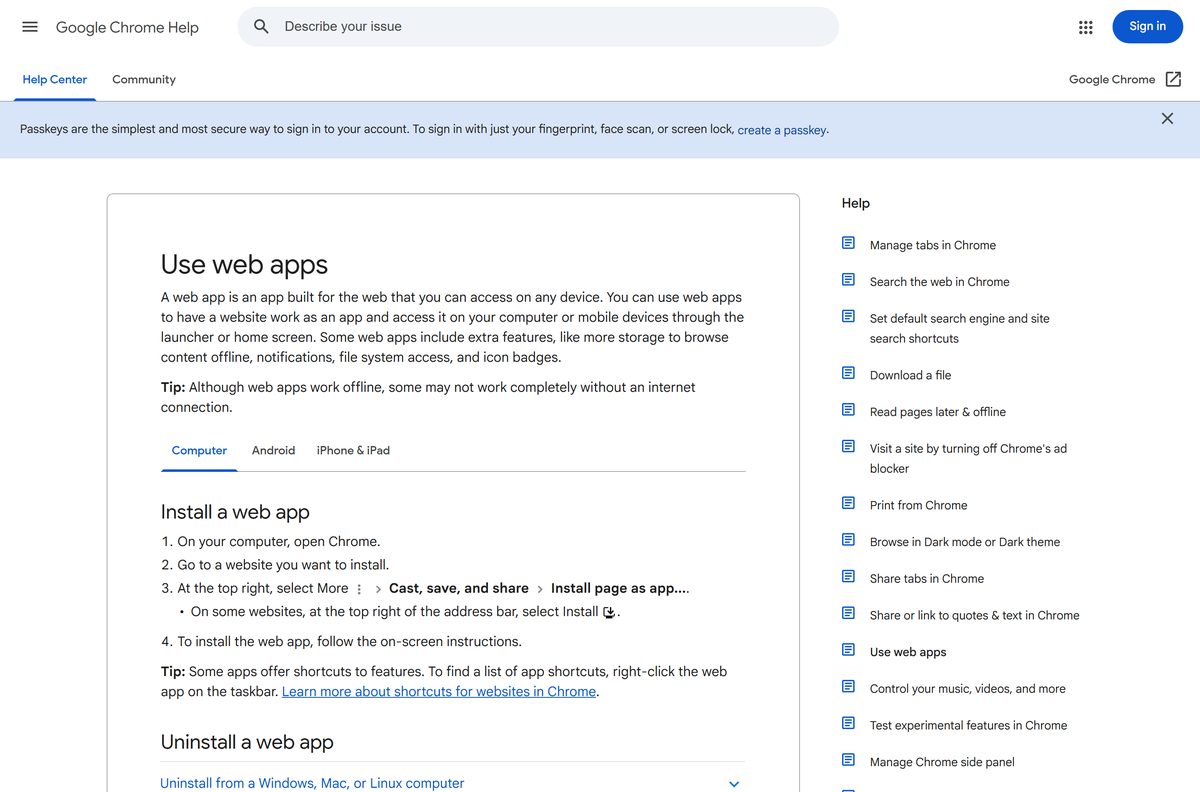The image size is (1200, 792).
Task: Click article icon beside Read pages later & offline
Action: point(848,410)
